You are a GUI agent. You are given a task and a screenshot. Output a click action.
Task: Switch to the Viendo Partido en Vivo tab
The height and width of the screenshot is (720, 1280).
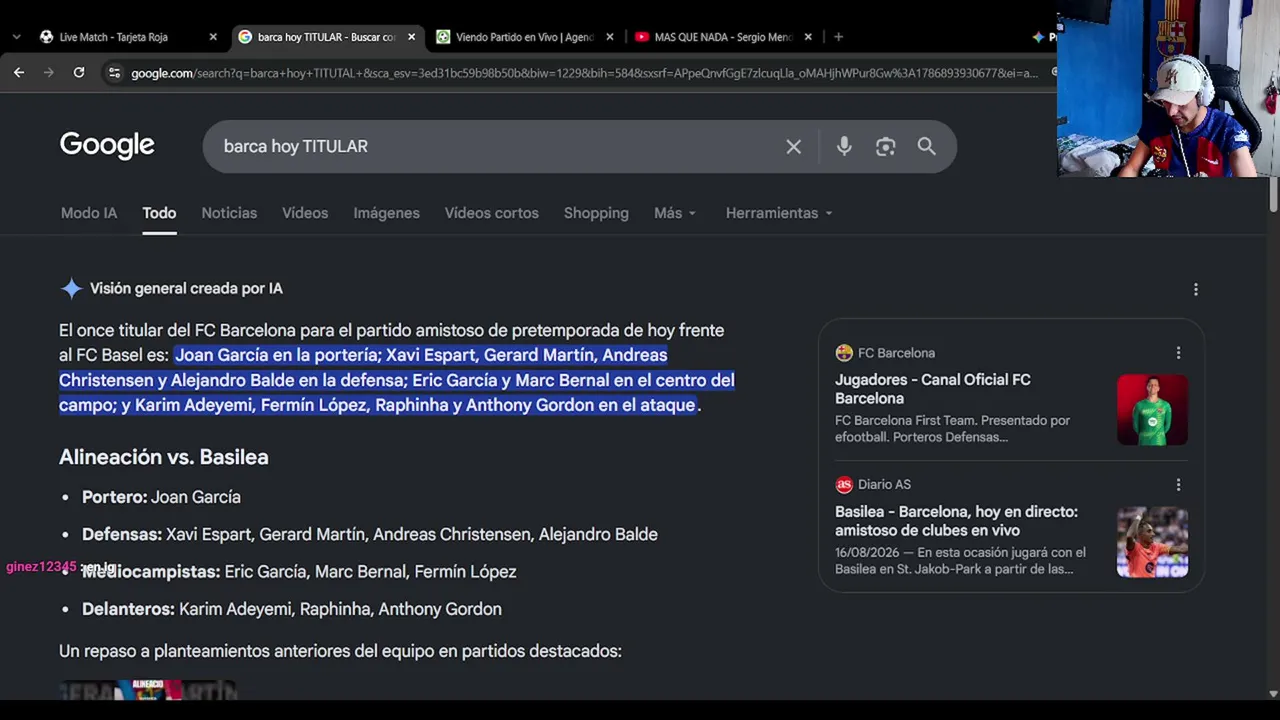point(525,37)
